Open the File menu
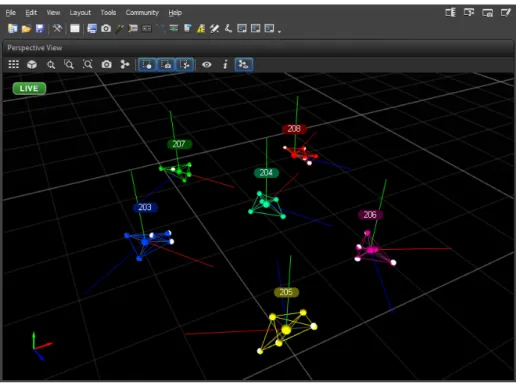 click(11, 13)
